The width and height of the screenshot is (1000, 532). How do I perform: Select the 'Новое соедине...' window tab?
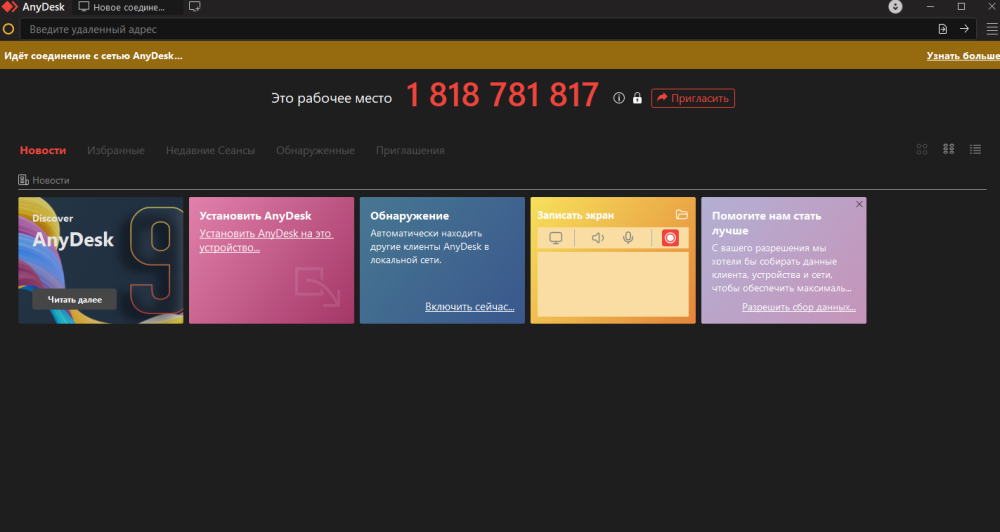pyautogui.click(x=128, y=8)
